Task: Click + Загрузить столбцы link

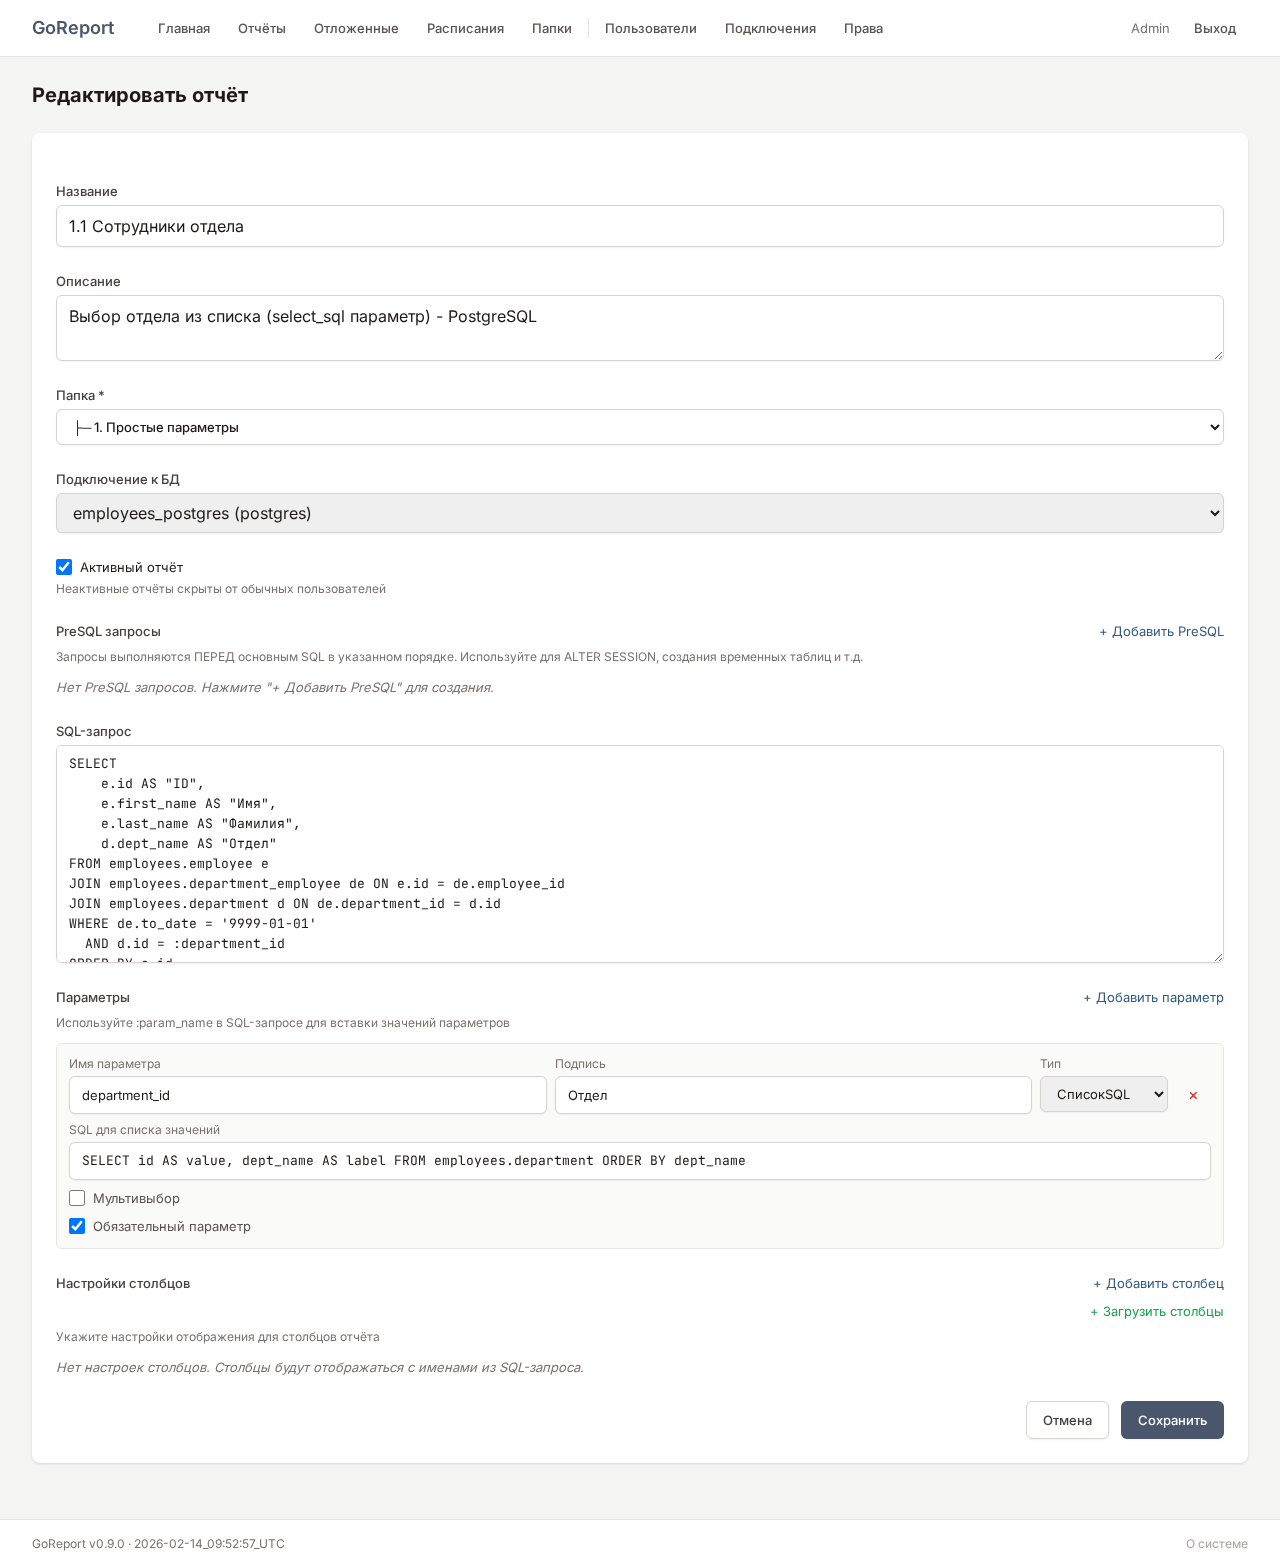Action: [x=1156, y=1311]
